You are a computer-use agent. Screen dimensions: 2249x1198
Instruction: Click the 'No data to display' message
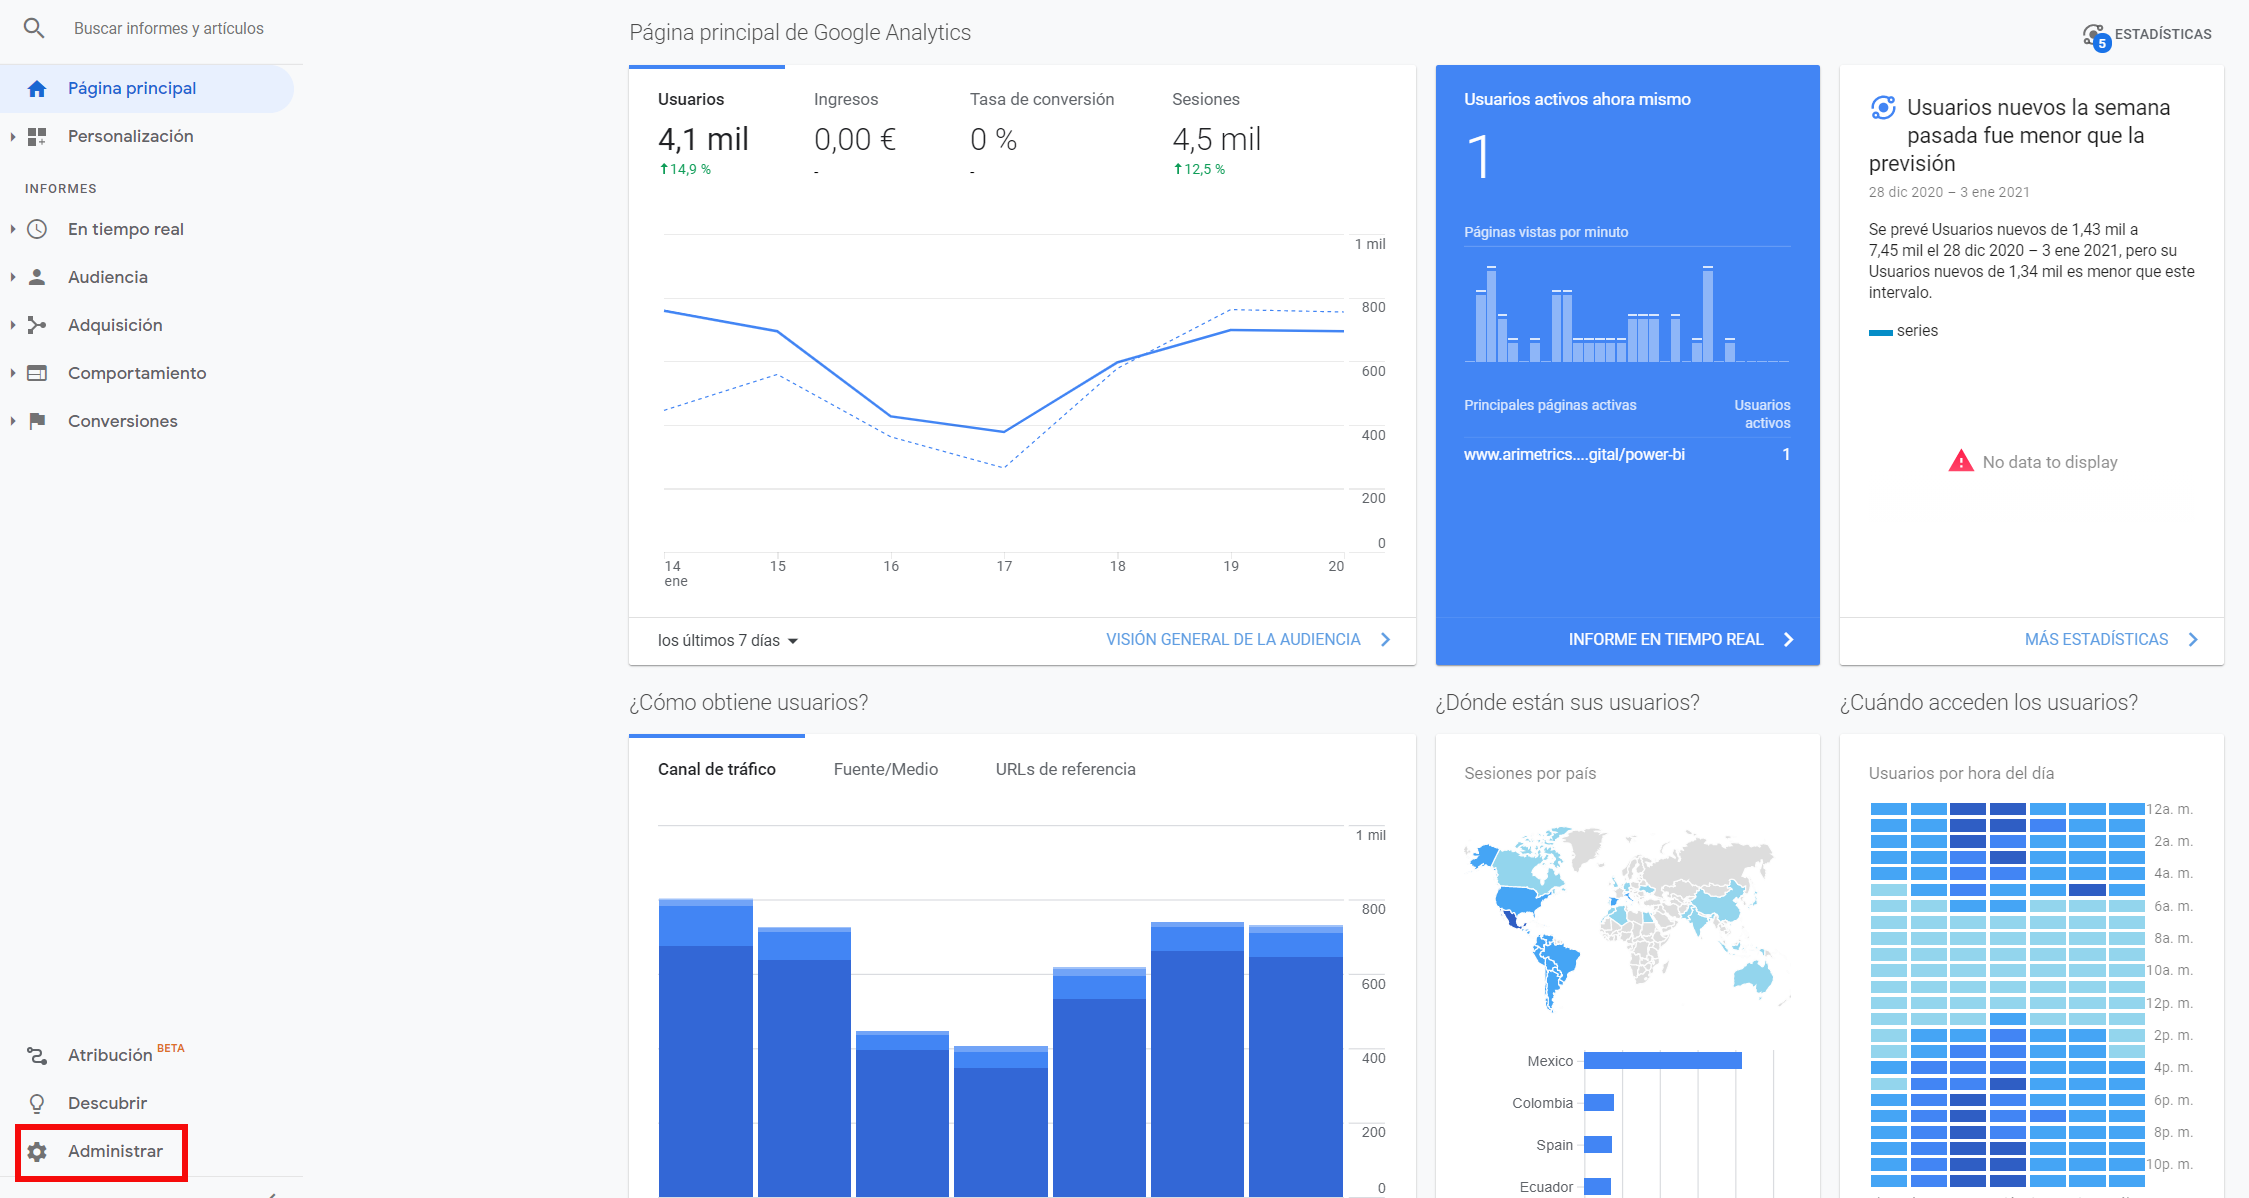pyautogui.click(x=2049, y=462)
